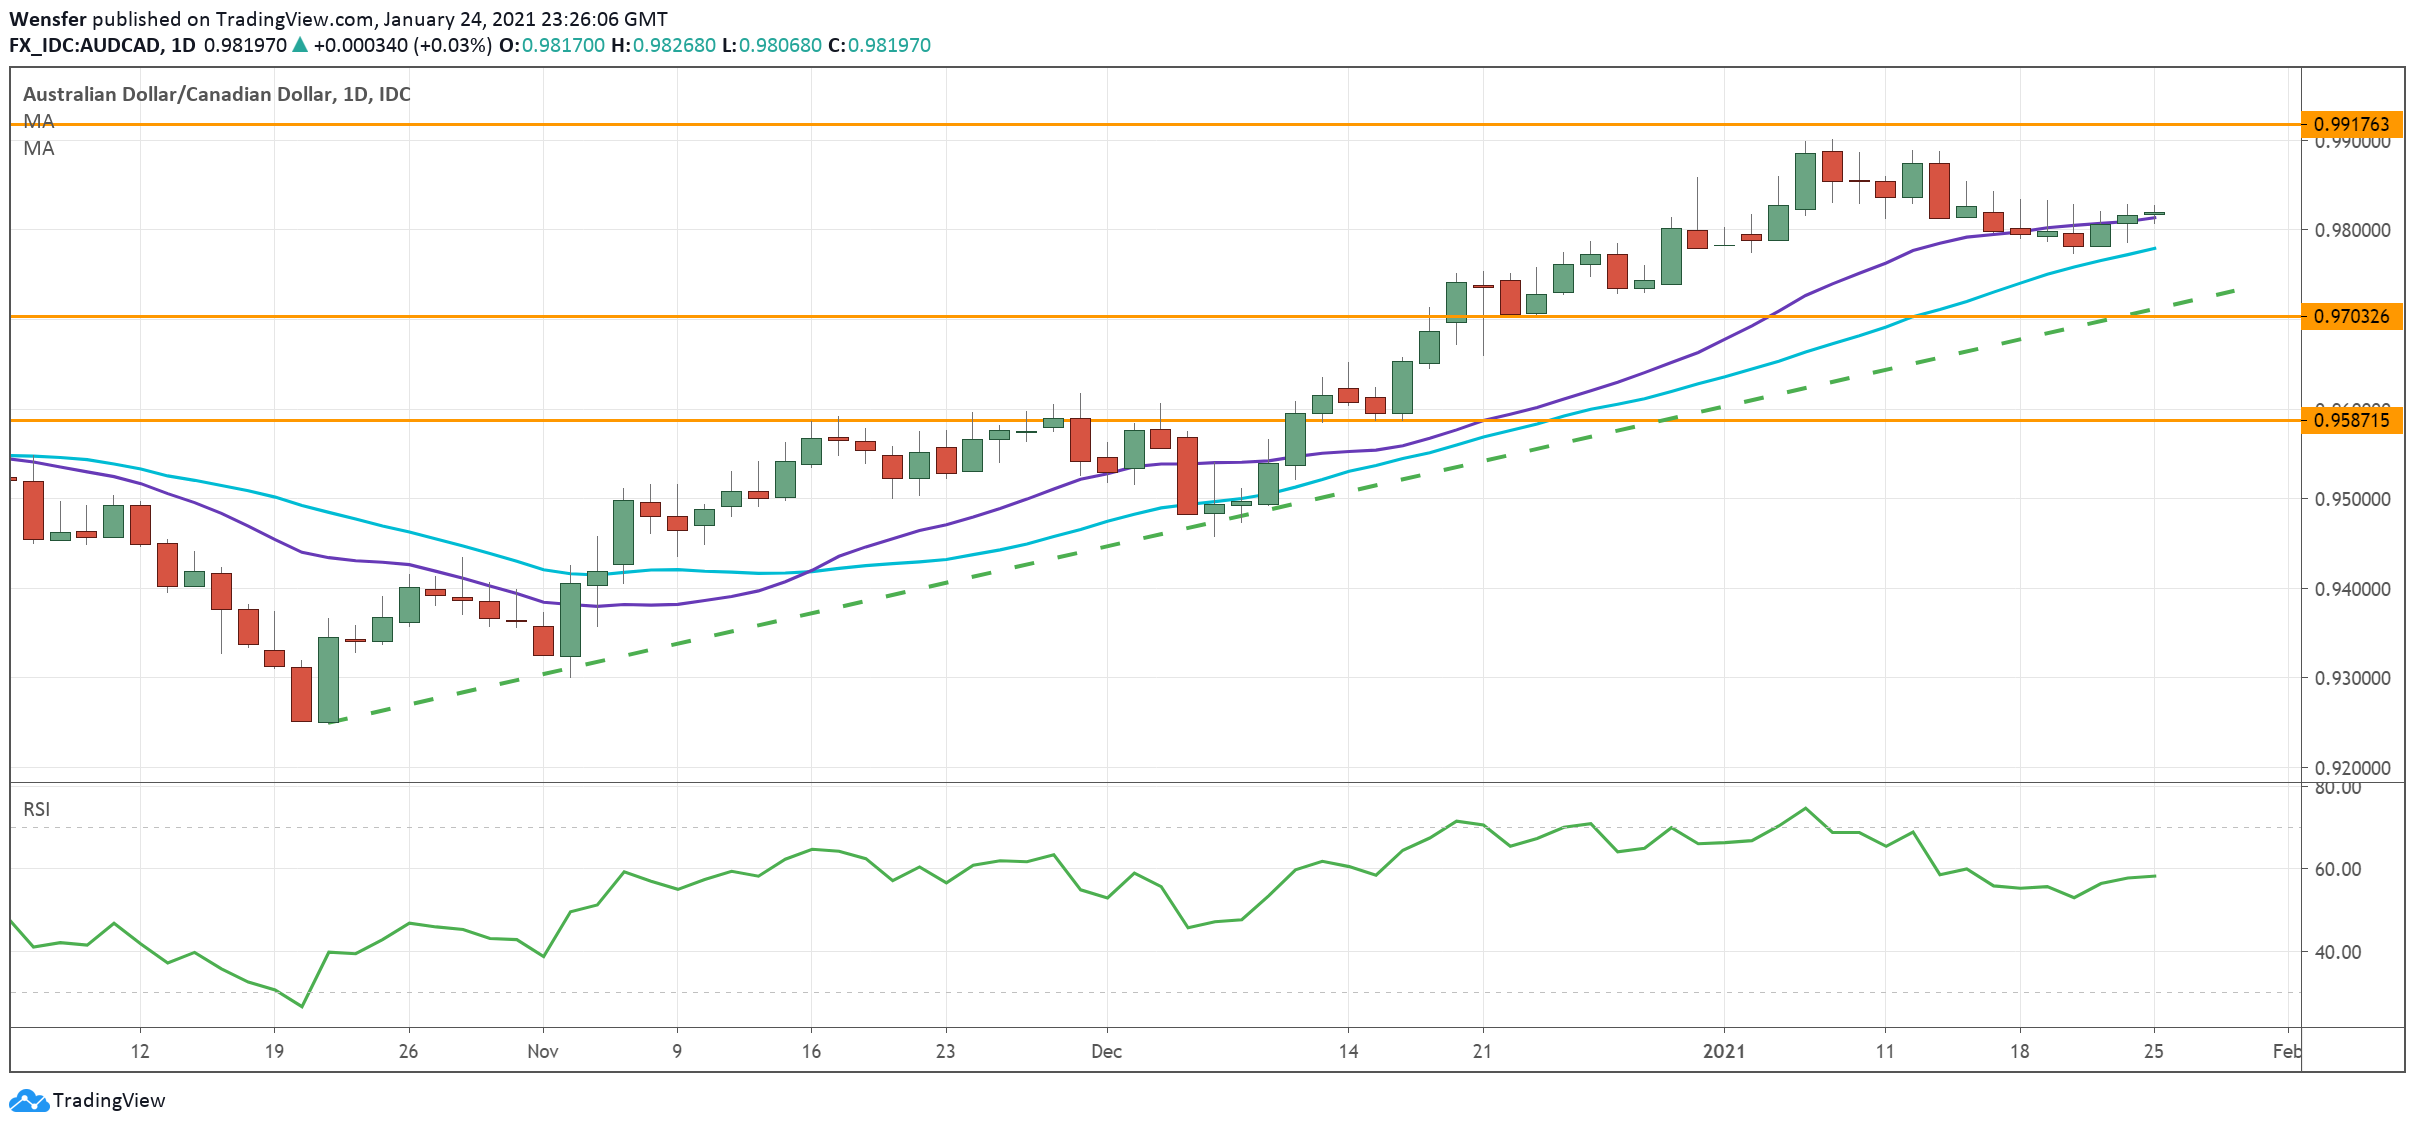Click the 2021 date axis label
This screenshot has width=2415, height=1129.
coord(1724,1051)
